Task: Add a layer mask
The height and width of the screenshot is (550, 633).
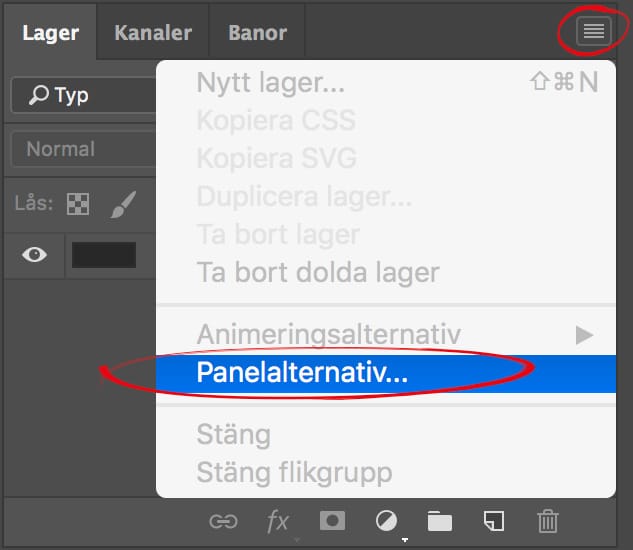Action: pos(332,521)
